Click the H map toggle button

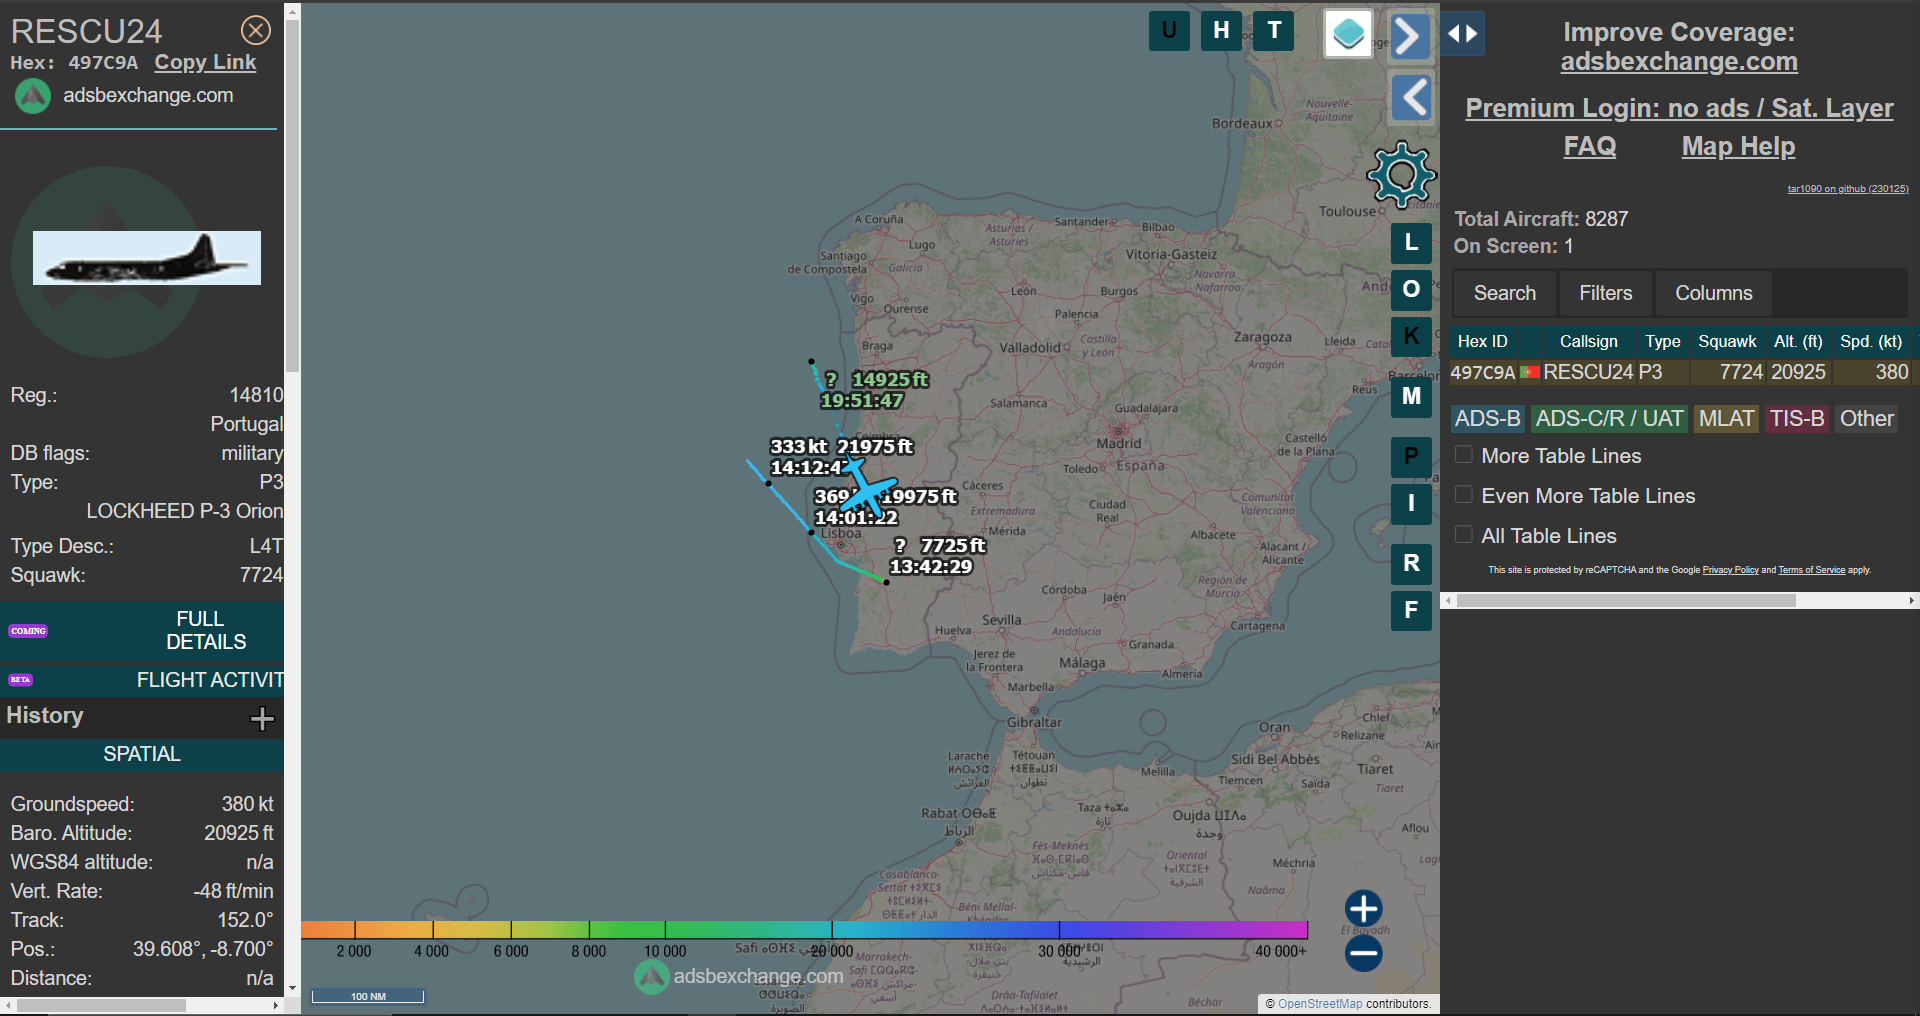tap(1221, 31)
